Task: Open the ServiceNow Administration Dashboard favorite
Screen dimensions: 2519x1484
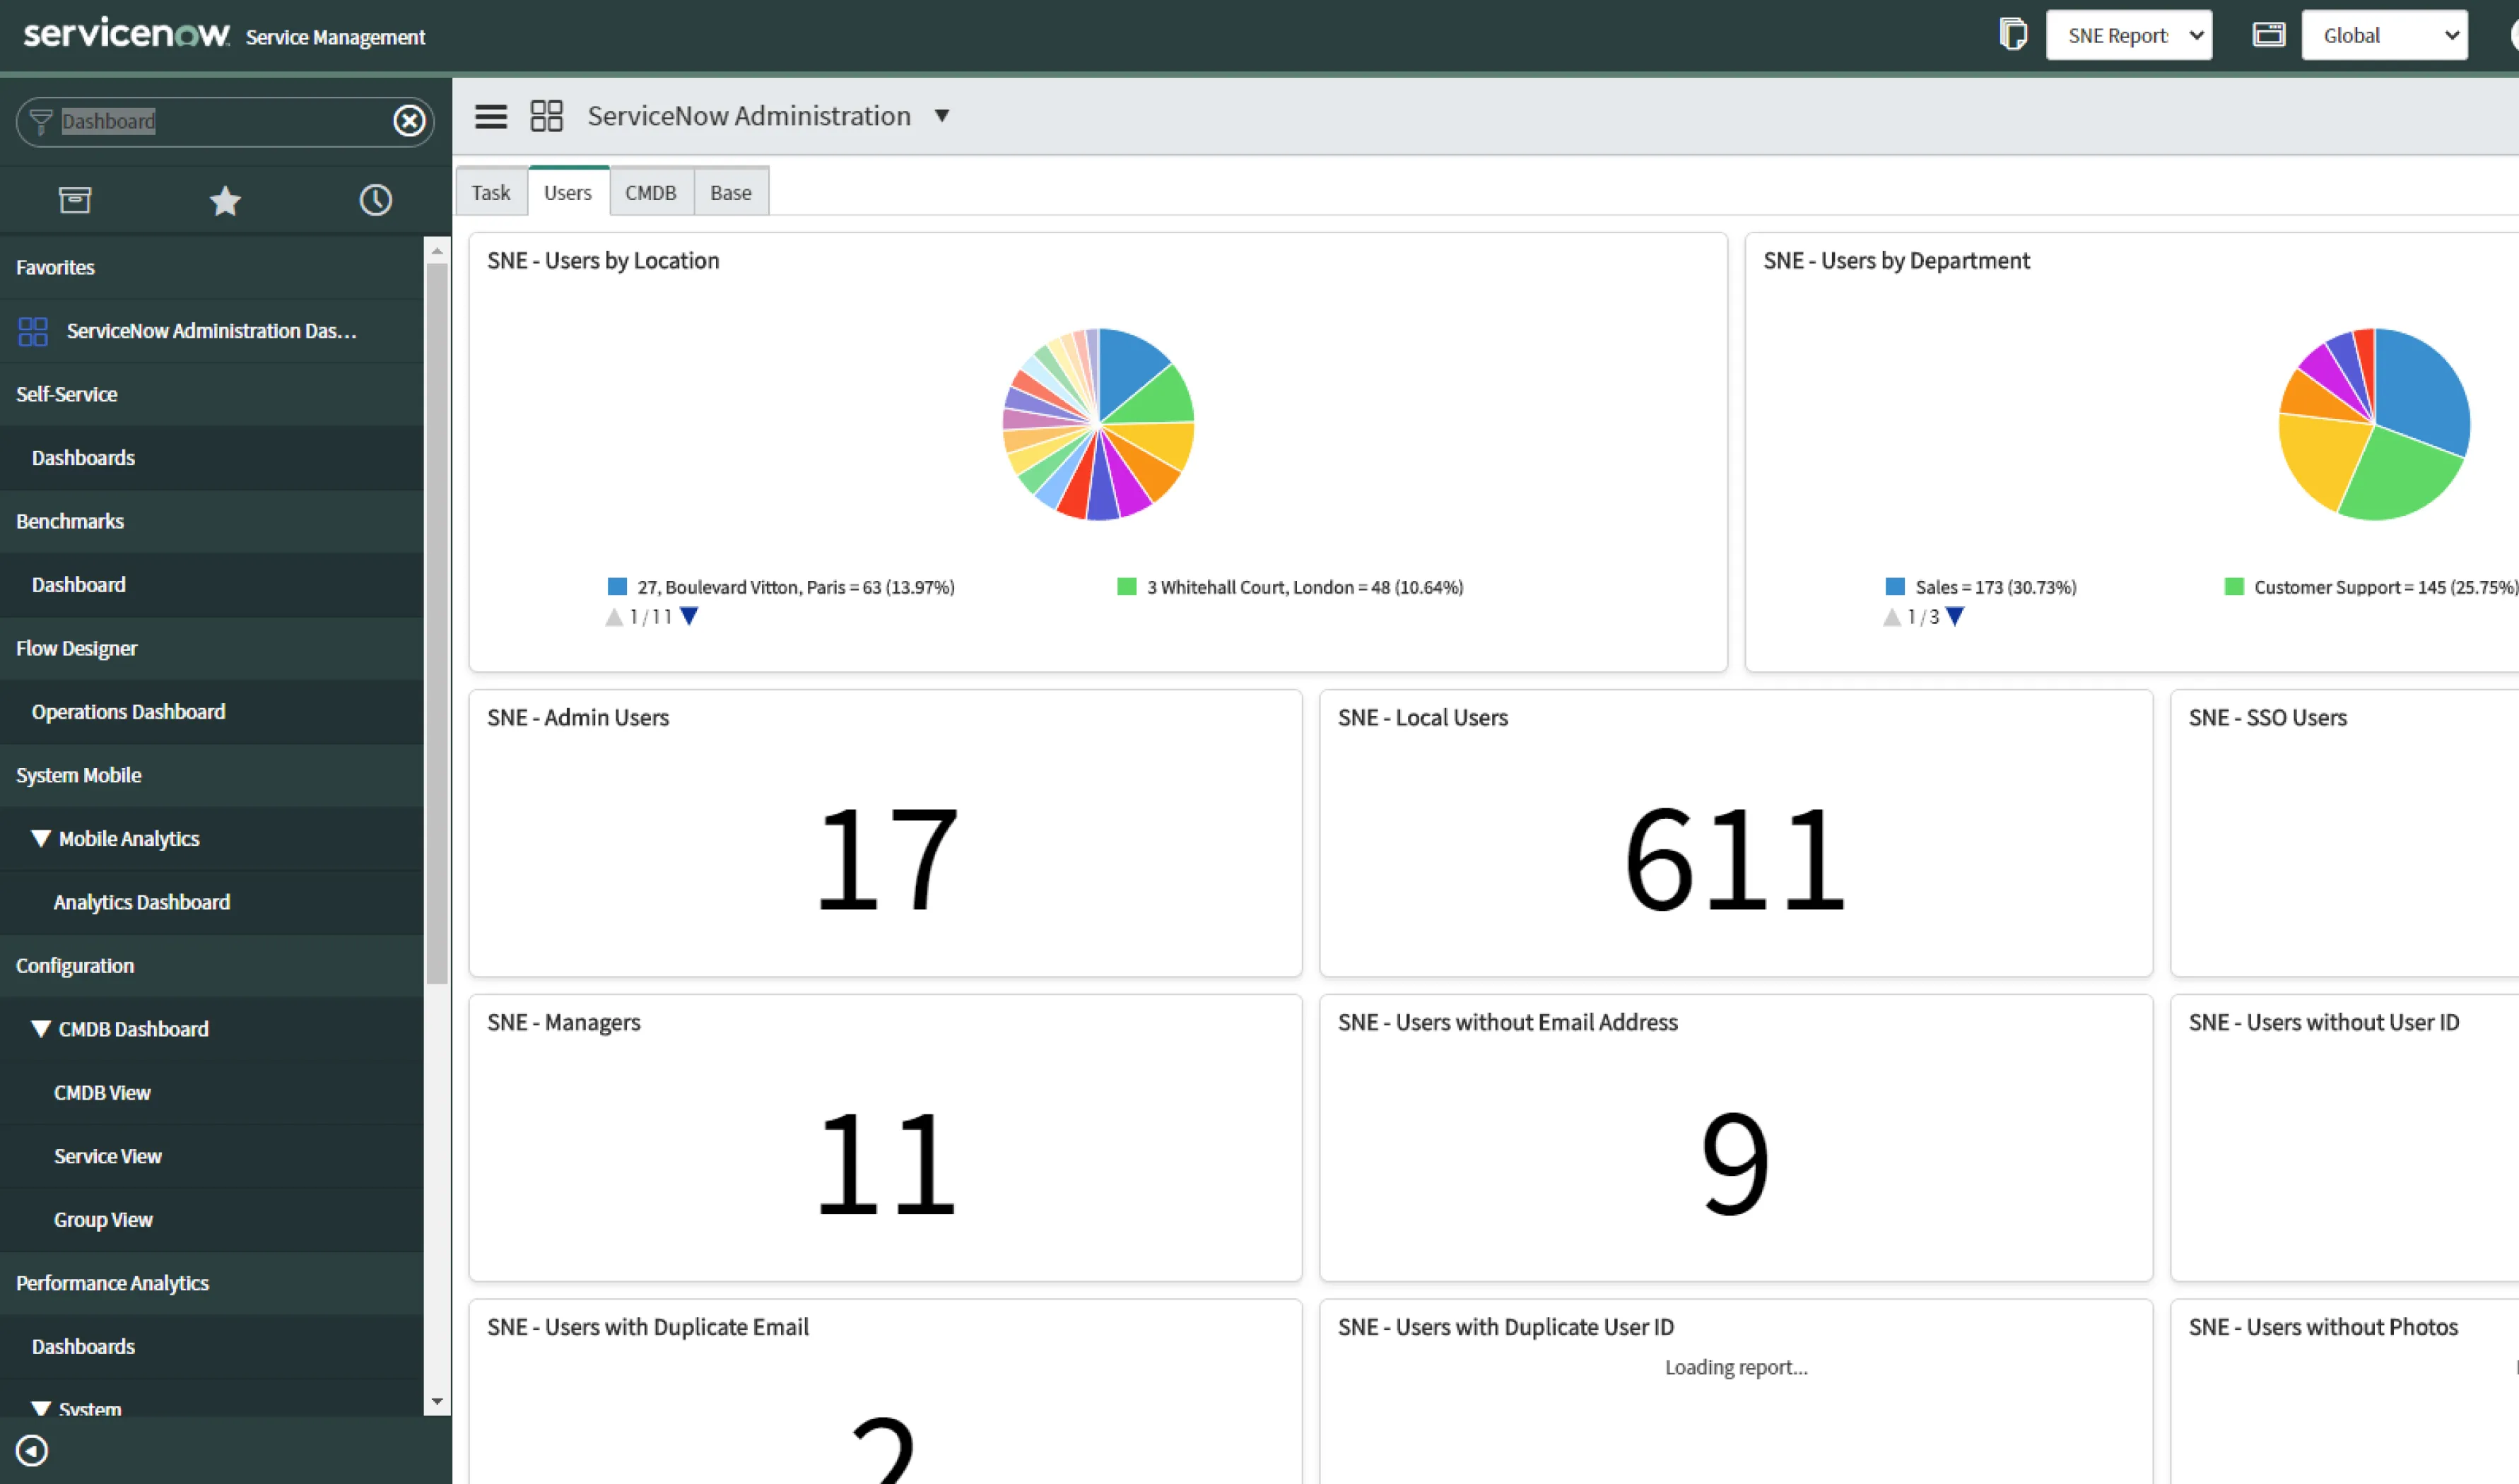Action: [210, 330]
